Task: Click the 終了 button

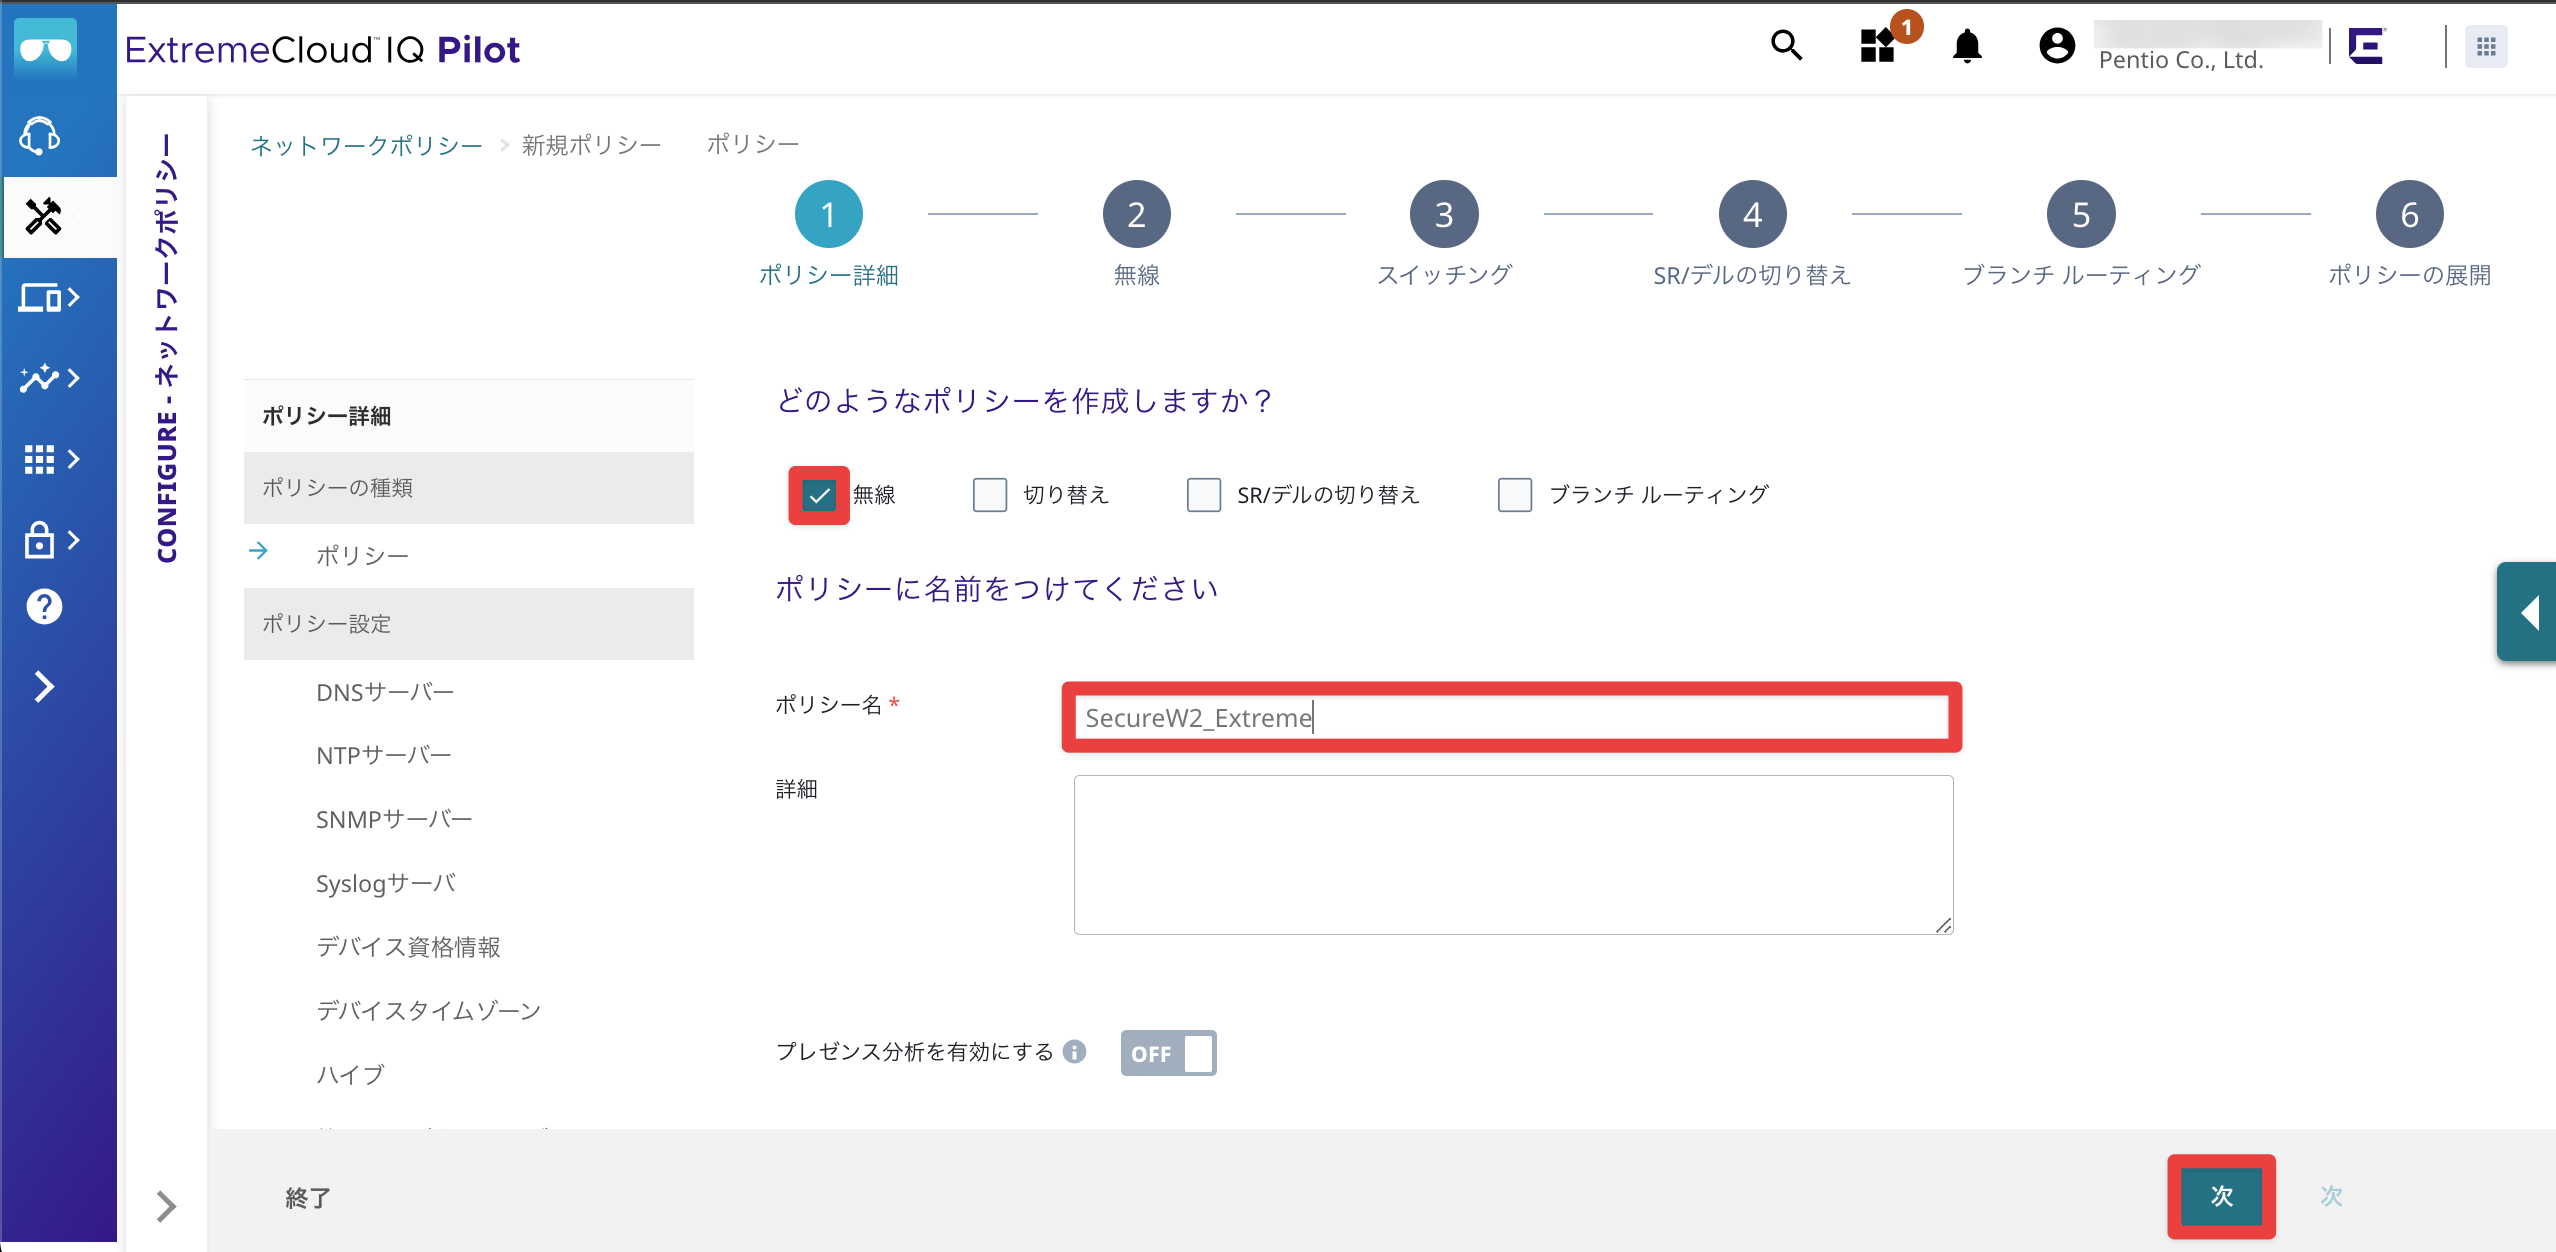Action: [x=307, y=1198]
